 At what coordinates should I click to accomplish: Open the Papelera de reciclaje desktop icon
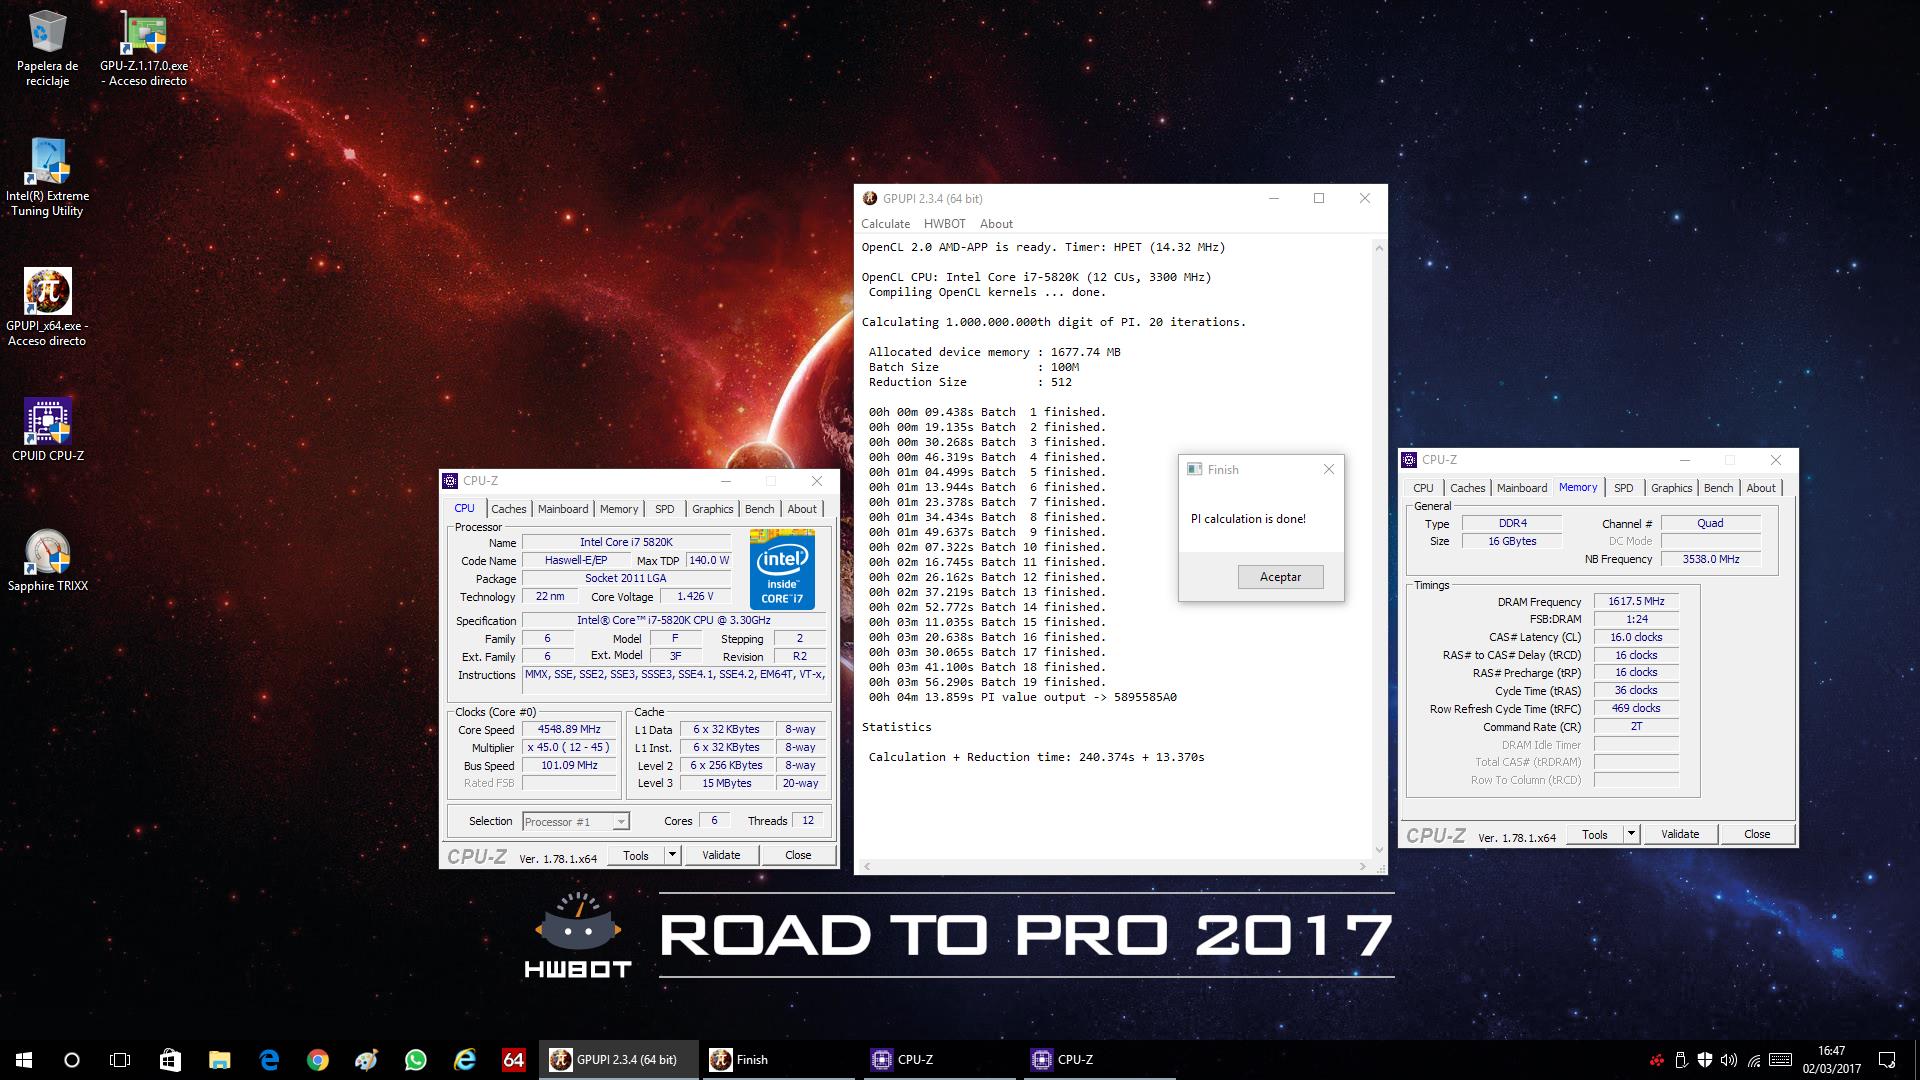click(x=47, y=48)
